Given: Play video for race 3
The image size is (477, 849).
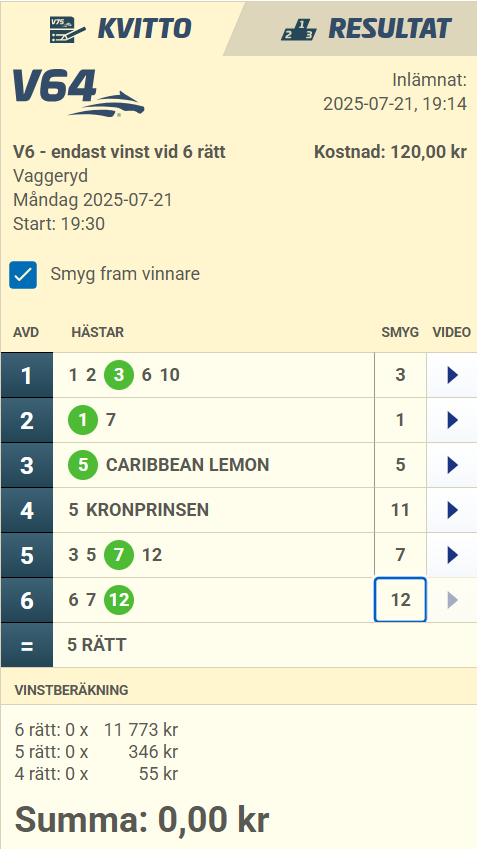Looking at the screenshot, I should pyautogui.click(x=453, y=465).
